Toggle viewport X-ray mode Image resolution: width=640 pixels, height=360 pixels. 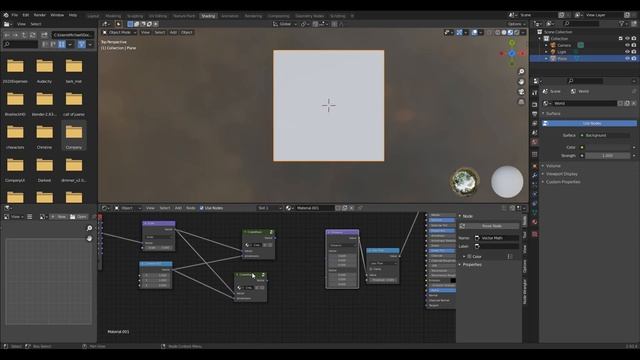pos(489,32)
